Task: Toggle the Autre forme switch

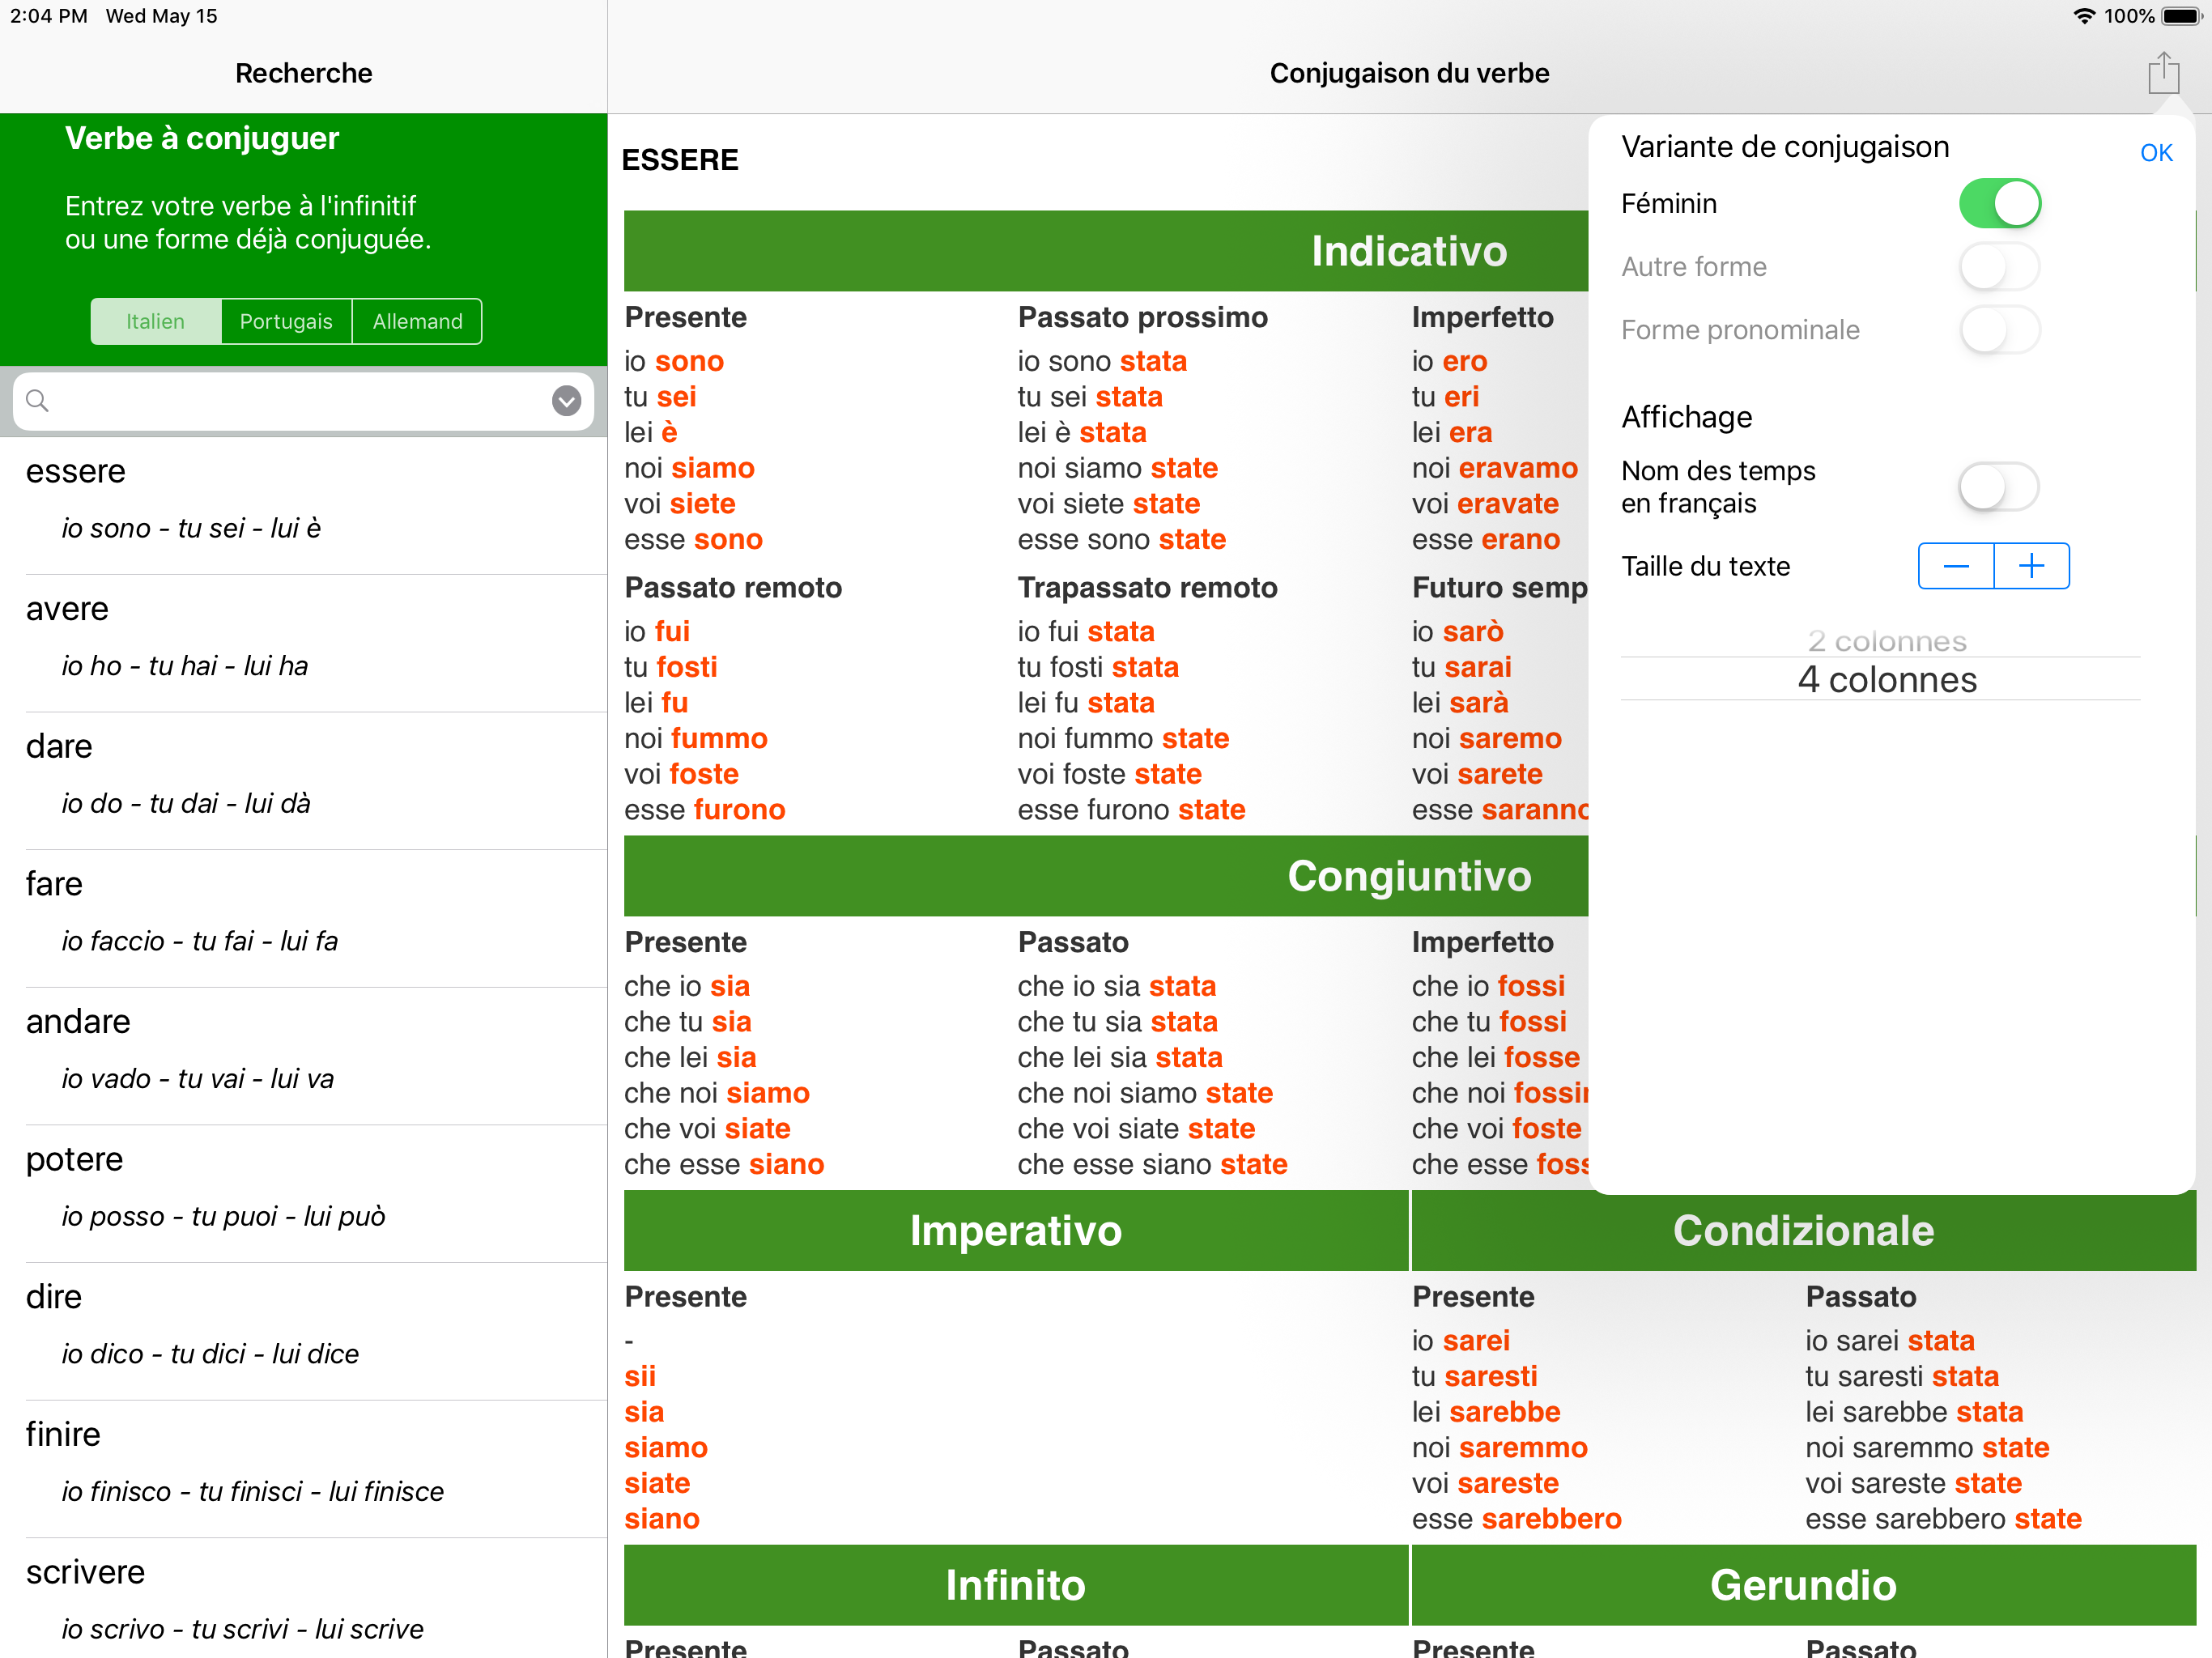Action: click(x=1999, y=267)
